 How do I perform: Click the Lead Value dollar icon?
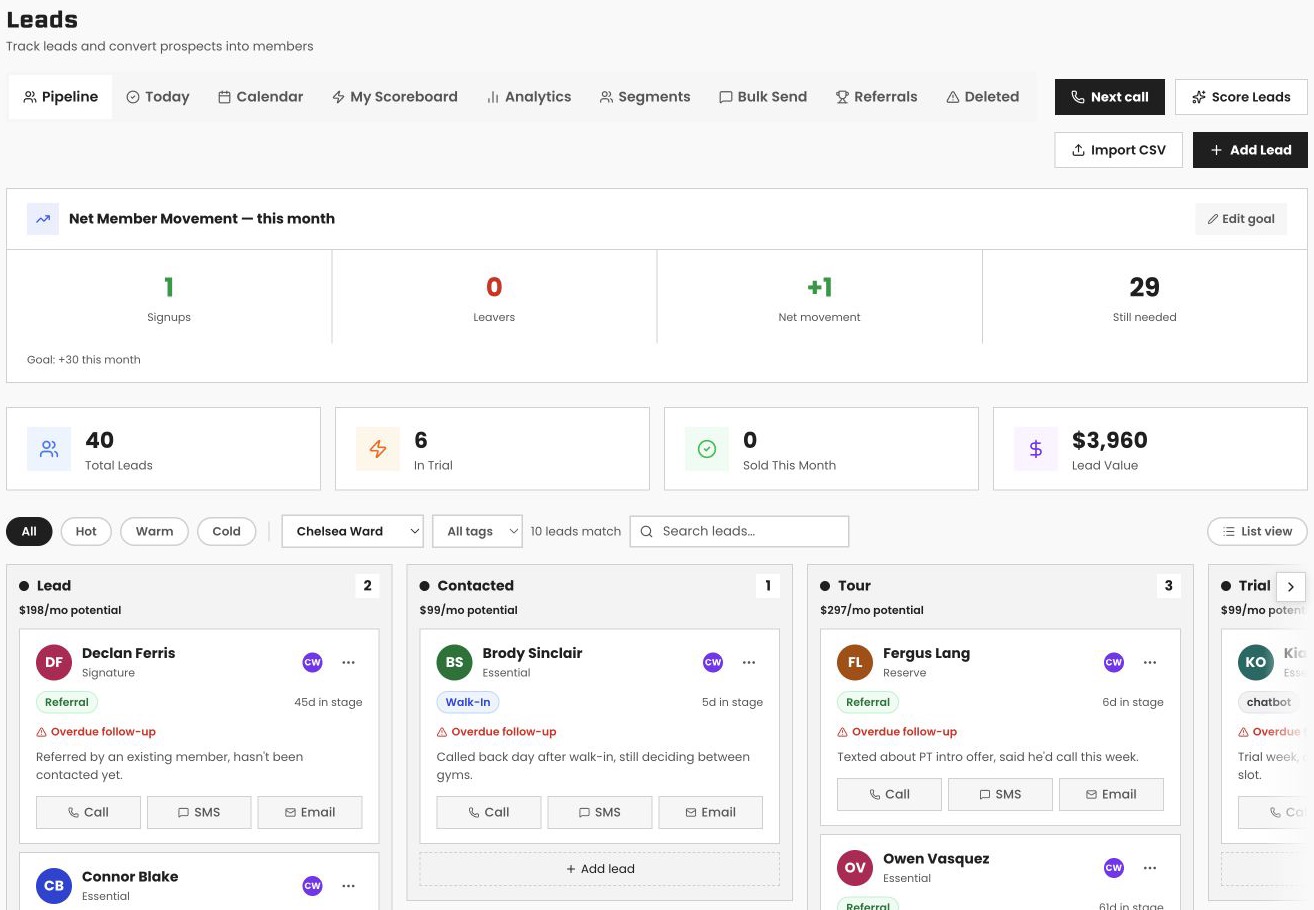tap(1036, 449)
